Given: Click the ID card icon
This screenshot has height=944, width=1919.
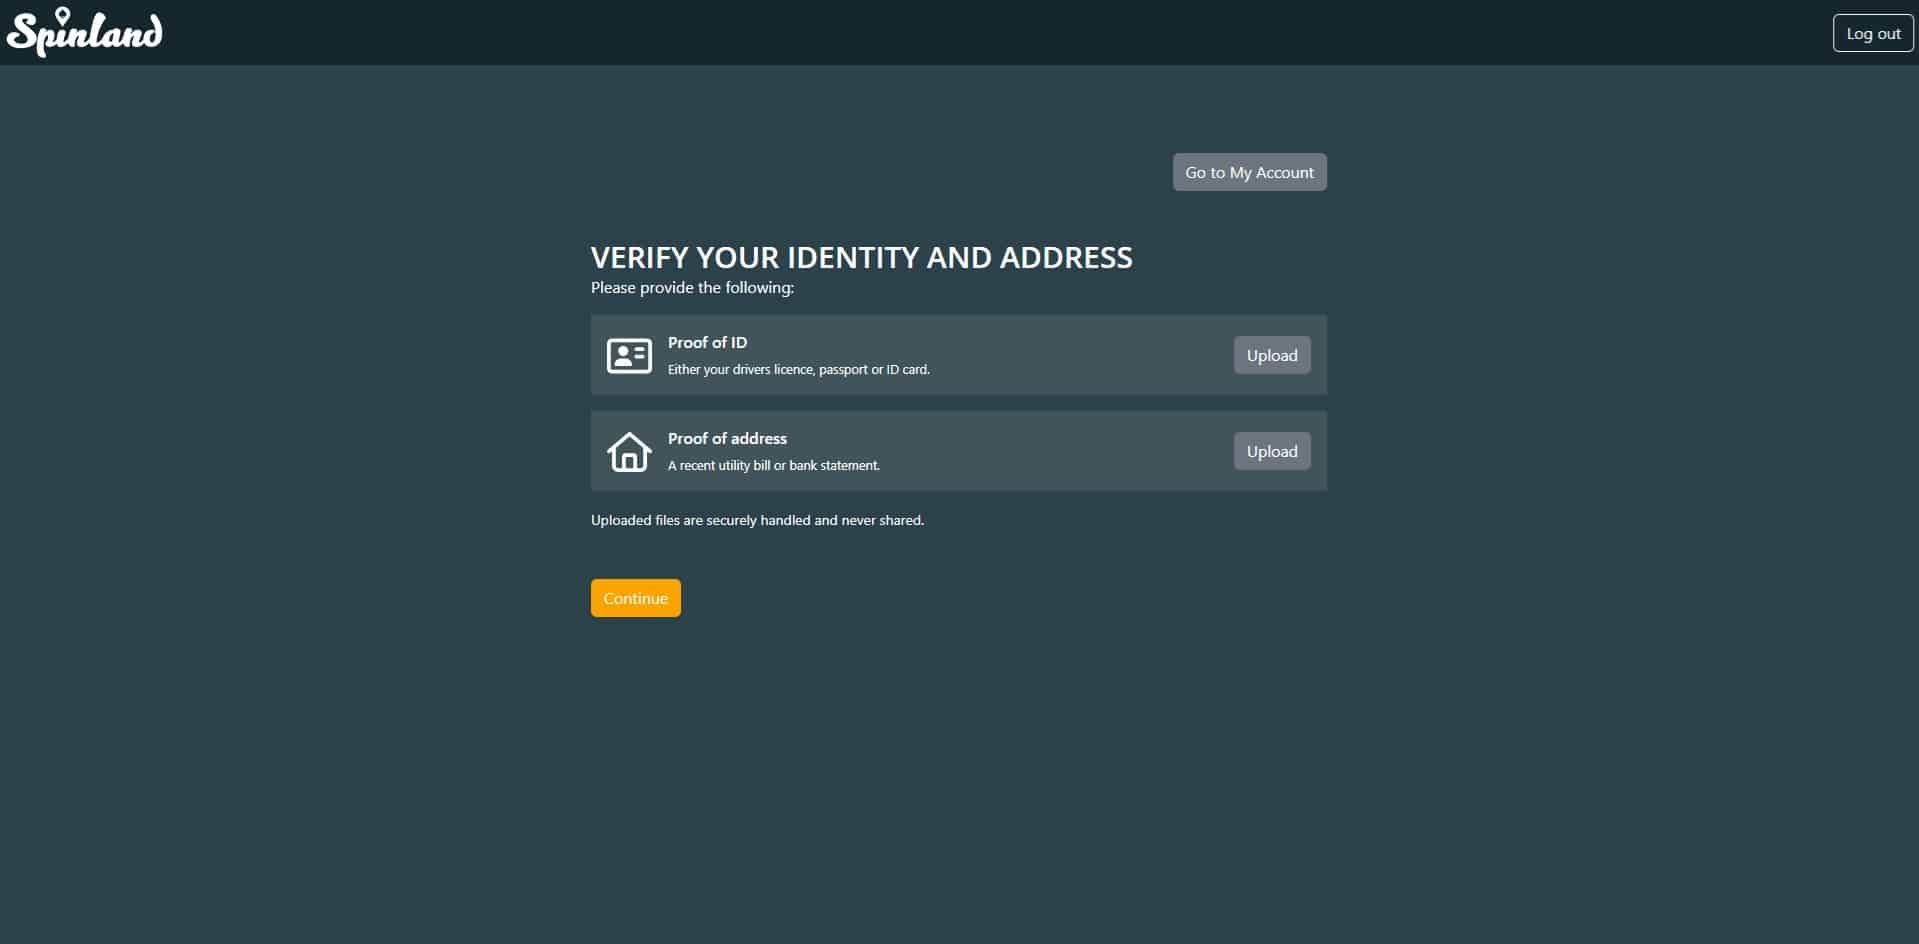Looking at the screenshot, I should click(x=629, y=356).
